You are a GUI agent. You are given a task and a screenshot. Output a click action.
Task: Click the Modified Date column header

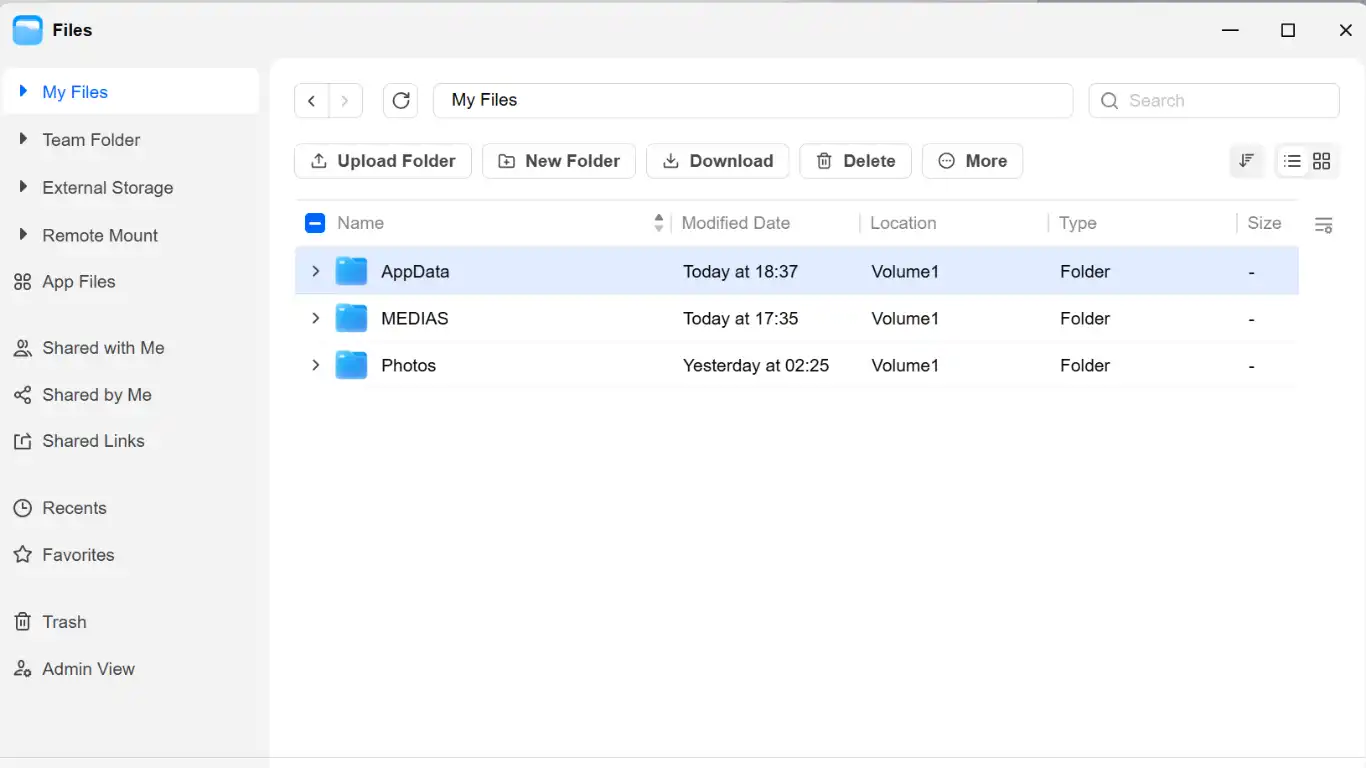click(x=736, y=223)
